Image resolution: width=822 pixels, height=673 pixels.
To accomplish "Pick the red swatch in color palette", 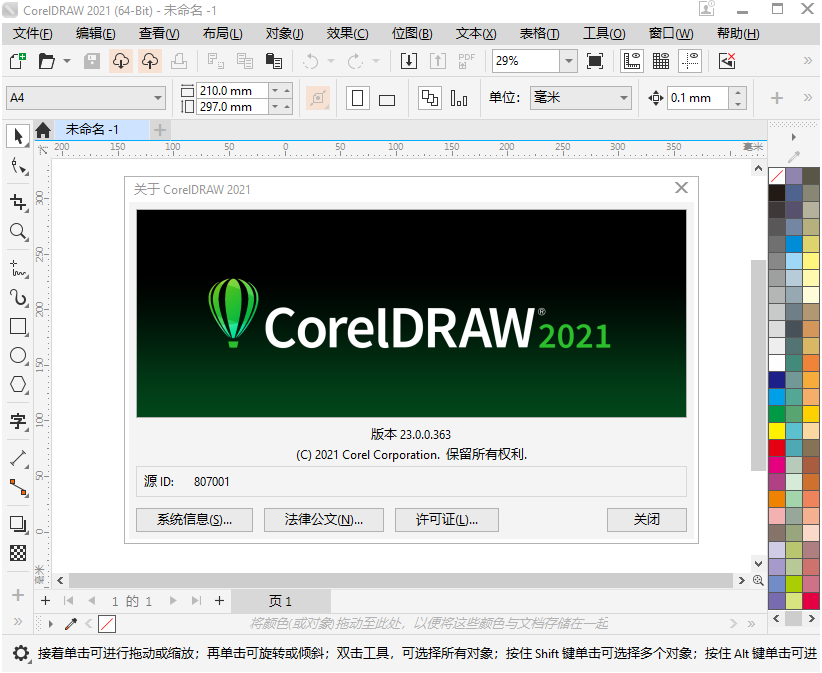I will [777, 448].
